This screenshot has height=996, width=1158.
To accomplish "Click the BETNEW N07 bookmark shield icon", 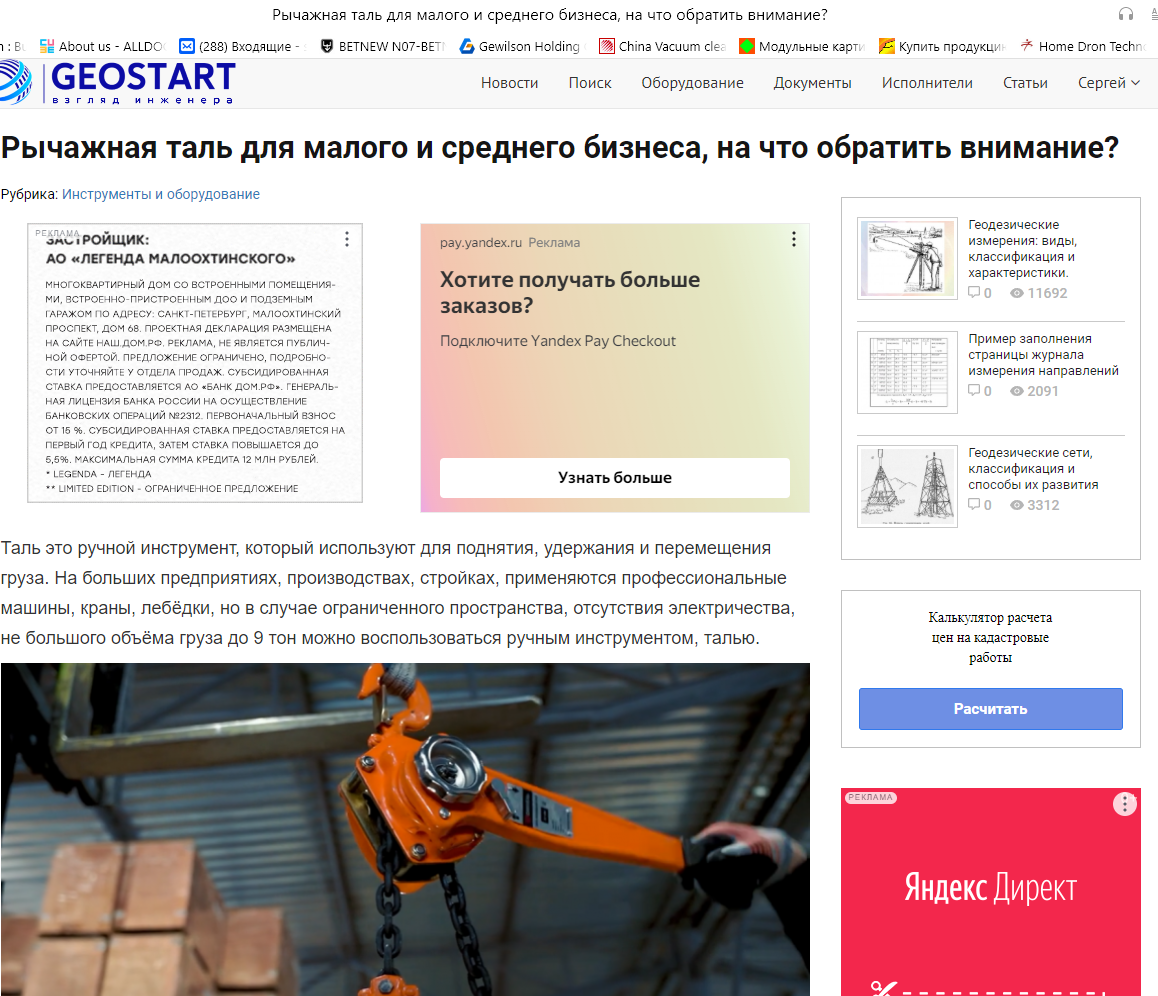I will [325, 46].
